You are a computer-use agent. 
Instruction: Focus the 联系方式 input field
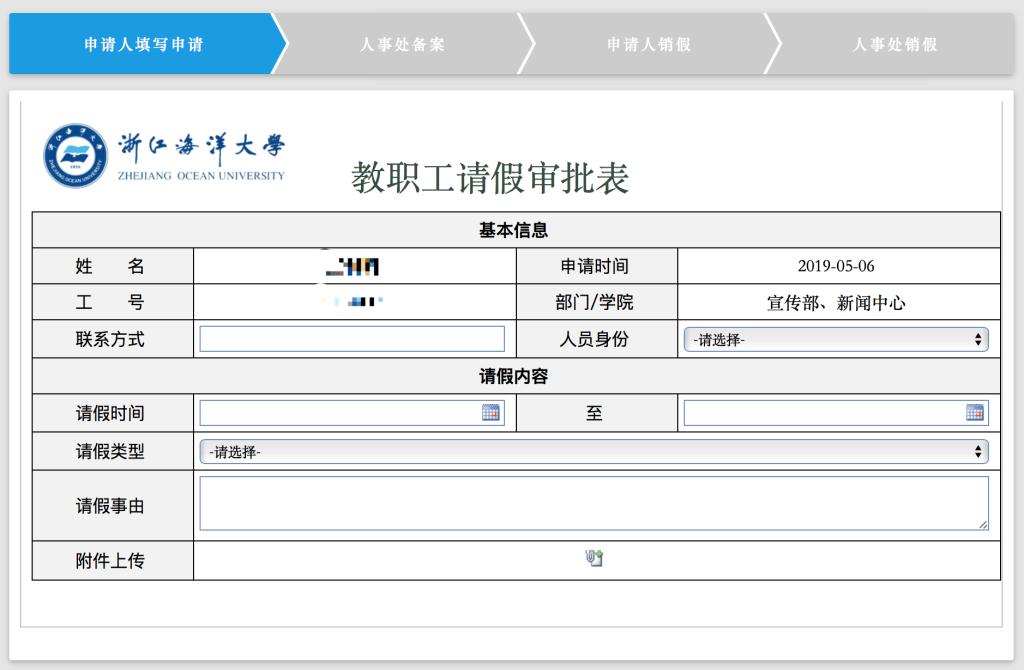(x=352, y=339)
